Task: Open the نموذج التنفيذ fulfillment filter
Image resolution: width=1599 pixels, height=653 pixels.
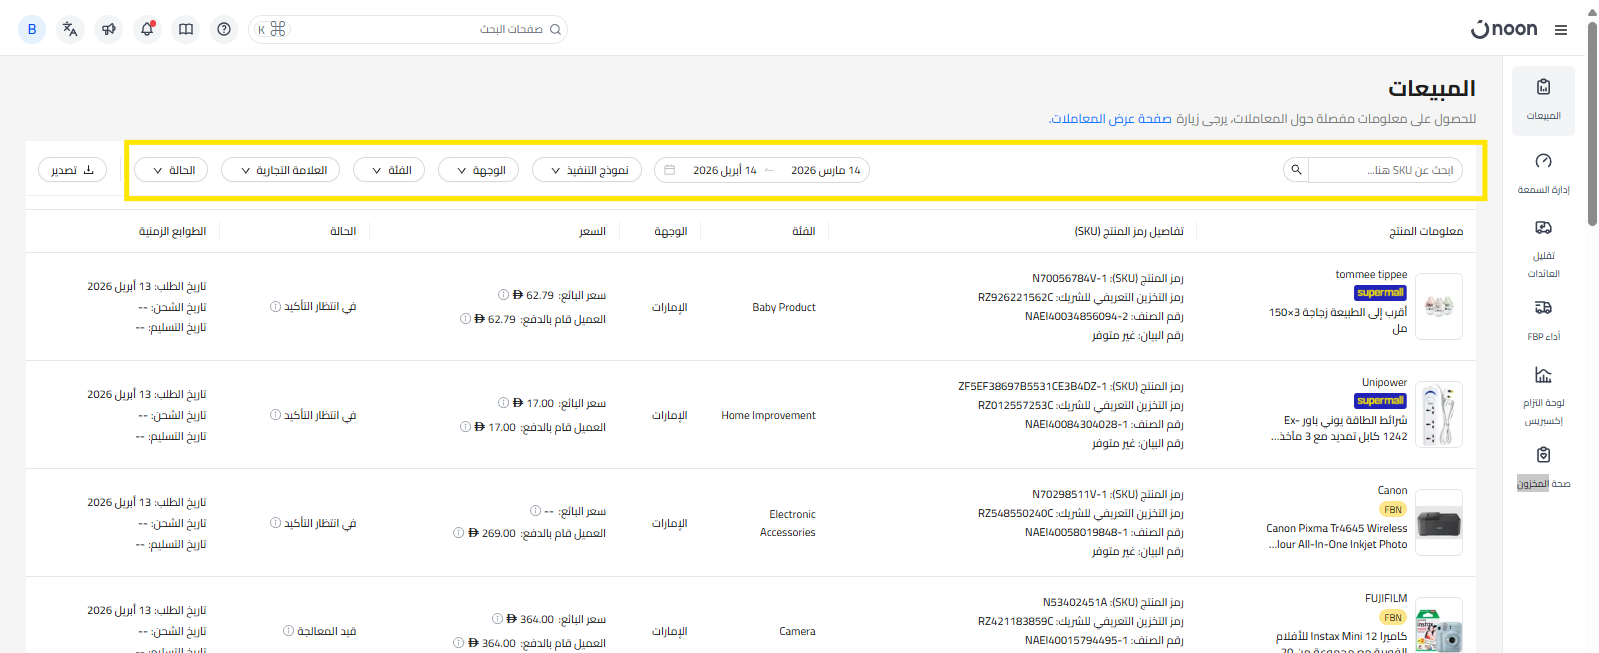Action: [587, 170]
